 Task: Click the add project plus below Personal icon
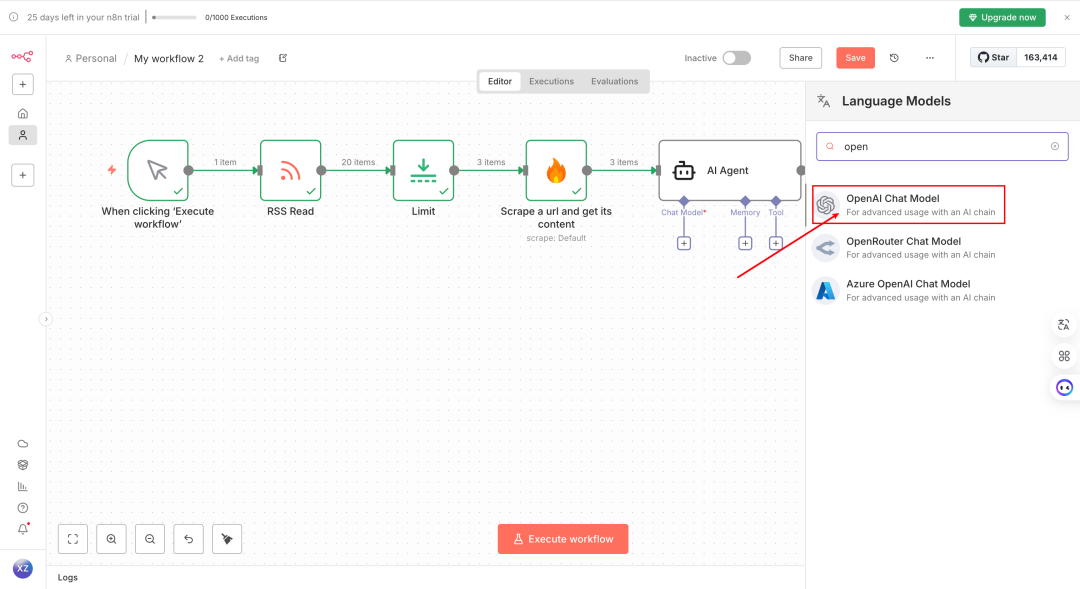[23, 175]
